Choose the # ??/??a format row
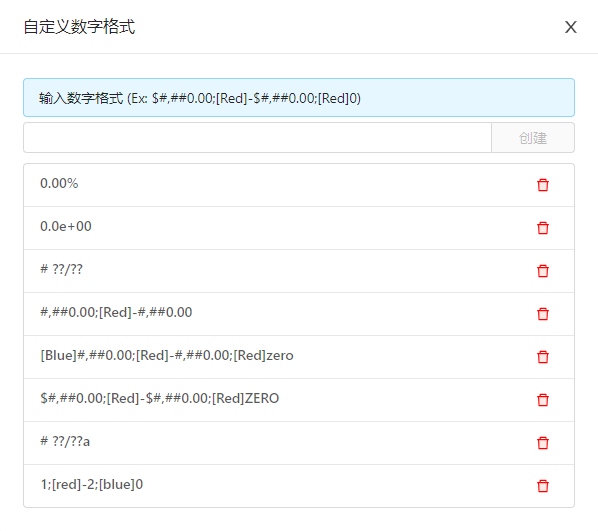This screenshot has width=598, height=531. pos(299,443)
